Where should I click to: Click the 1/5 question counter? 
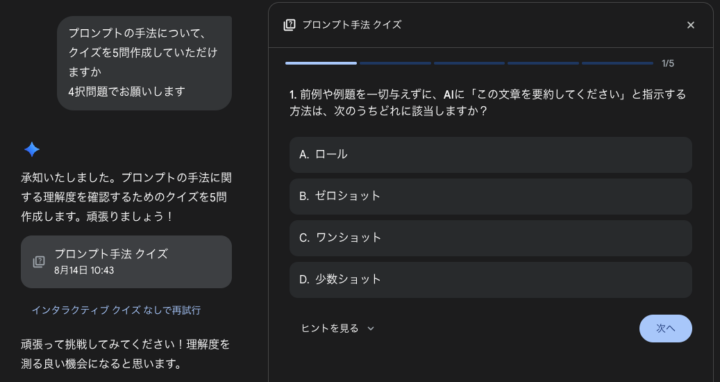pyautogui.click(x=668, y=63)
